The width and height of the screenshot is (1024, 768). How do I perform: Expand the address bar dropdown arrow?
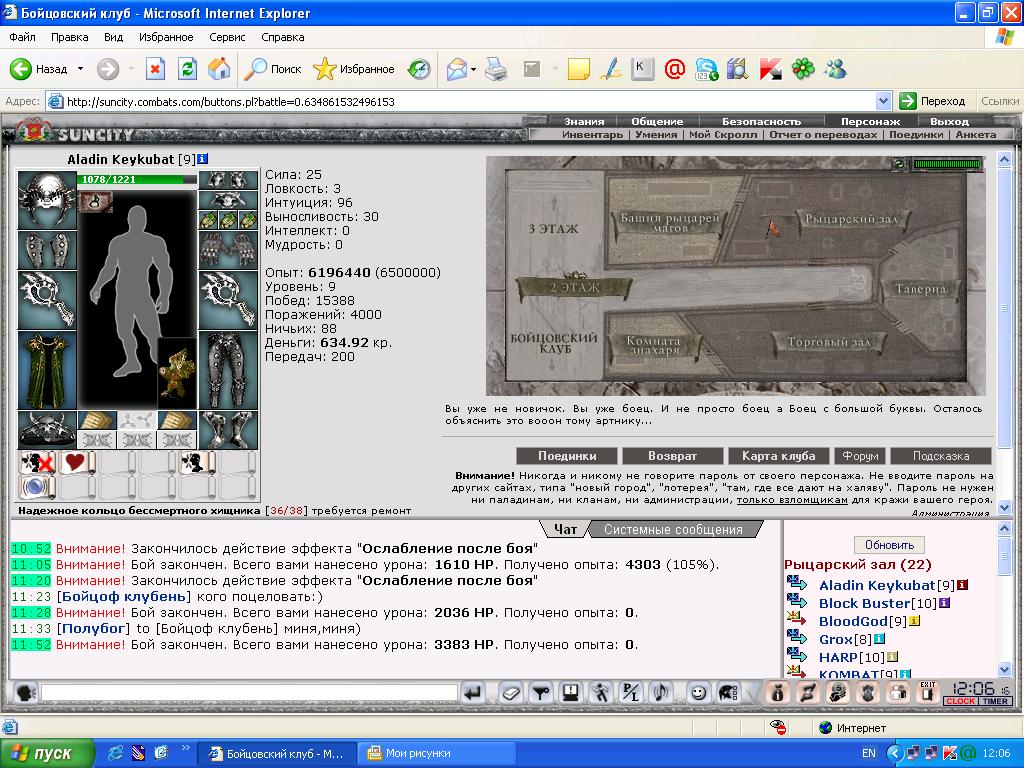point(883,101)
